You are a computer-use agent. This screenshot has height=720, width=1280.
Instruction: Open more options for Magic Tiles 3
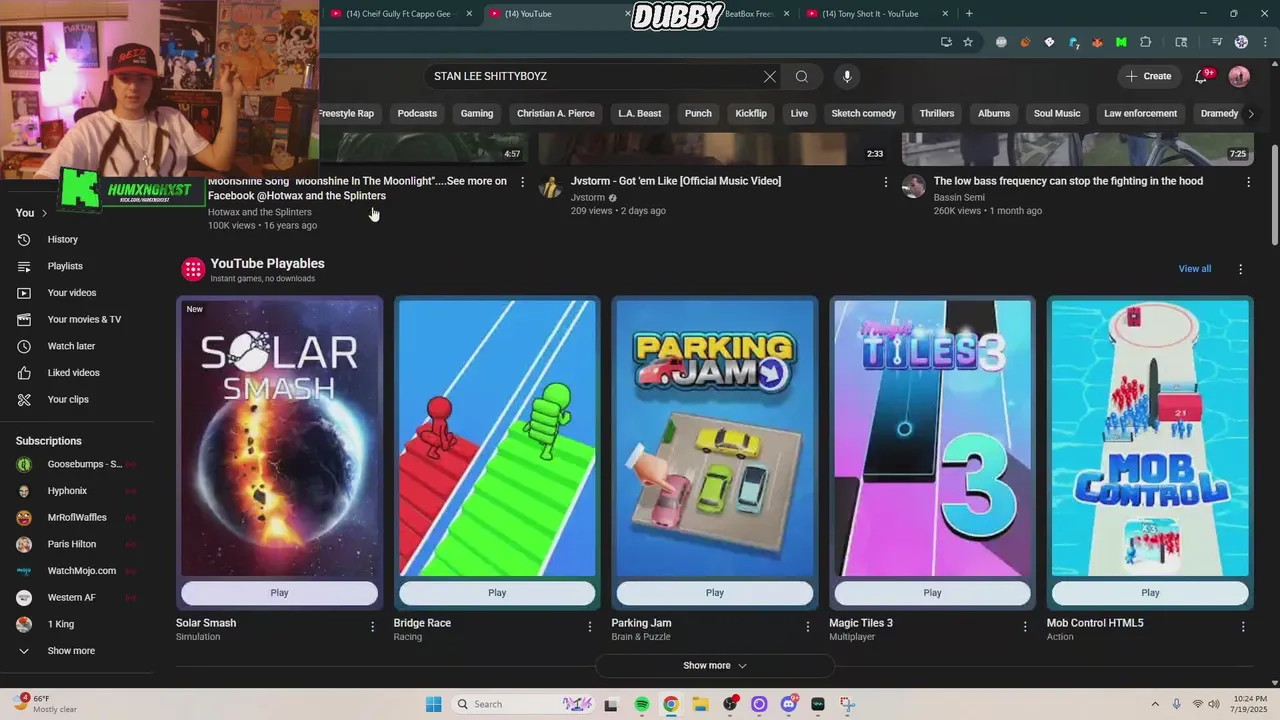pos(1025,627)
